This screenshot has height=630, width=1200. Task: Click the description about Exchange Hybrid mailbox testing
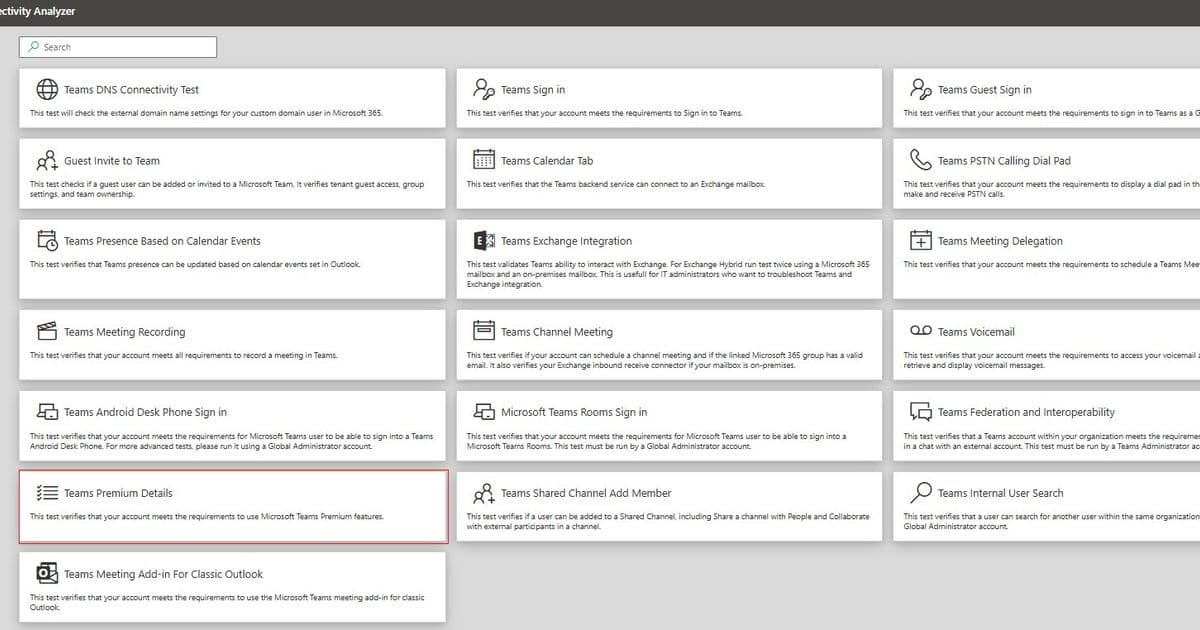pos(668,274)
